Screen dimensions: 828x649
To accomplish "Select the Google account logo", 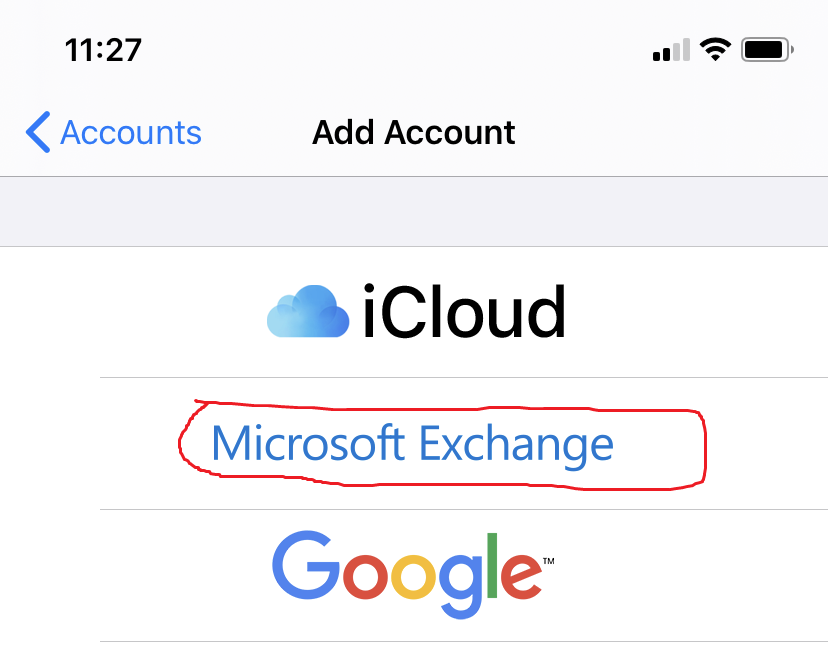I will pos(413,574).
